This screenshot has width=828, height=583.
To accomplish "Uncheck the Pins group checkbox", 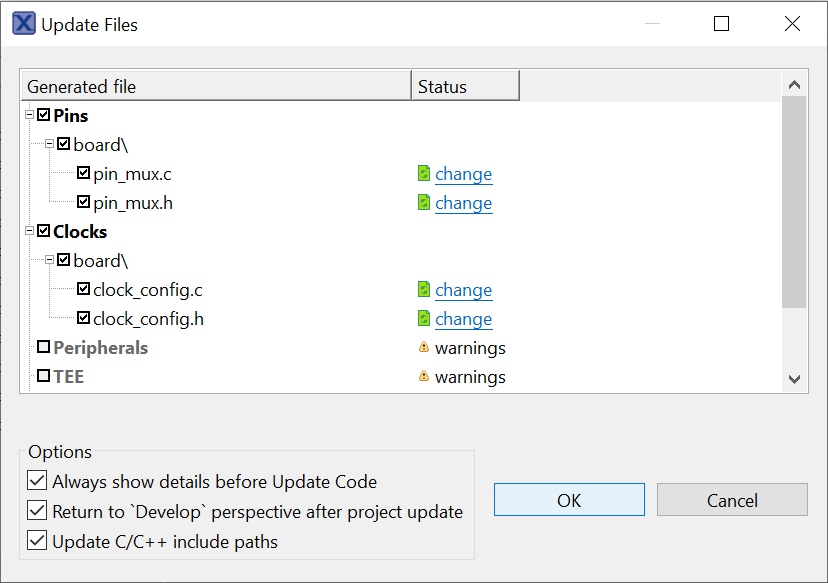I will click(43, 116).
